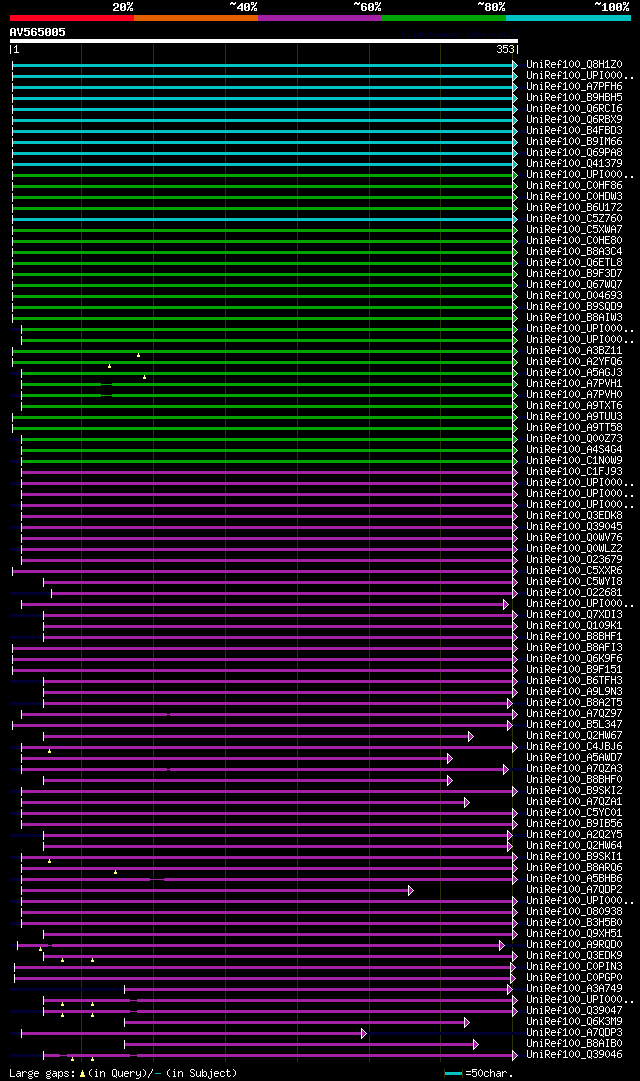The image size is (640, 1081).
Task: Select the UniRef100_Q6K9F6 label
Action: (574, 660)
